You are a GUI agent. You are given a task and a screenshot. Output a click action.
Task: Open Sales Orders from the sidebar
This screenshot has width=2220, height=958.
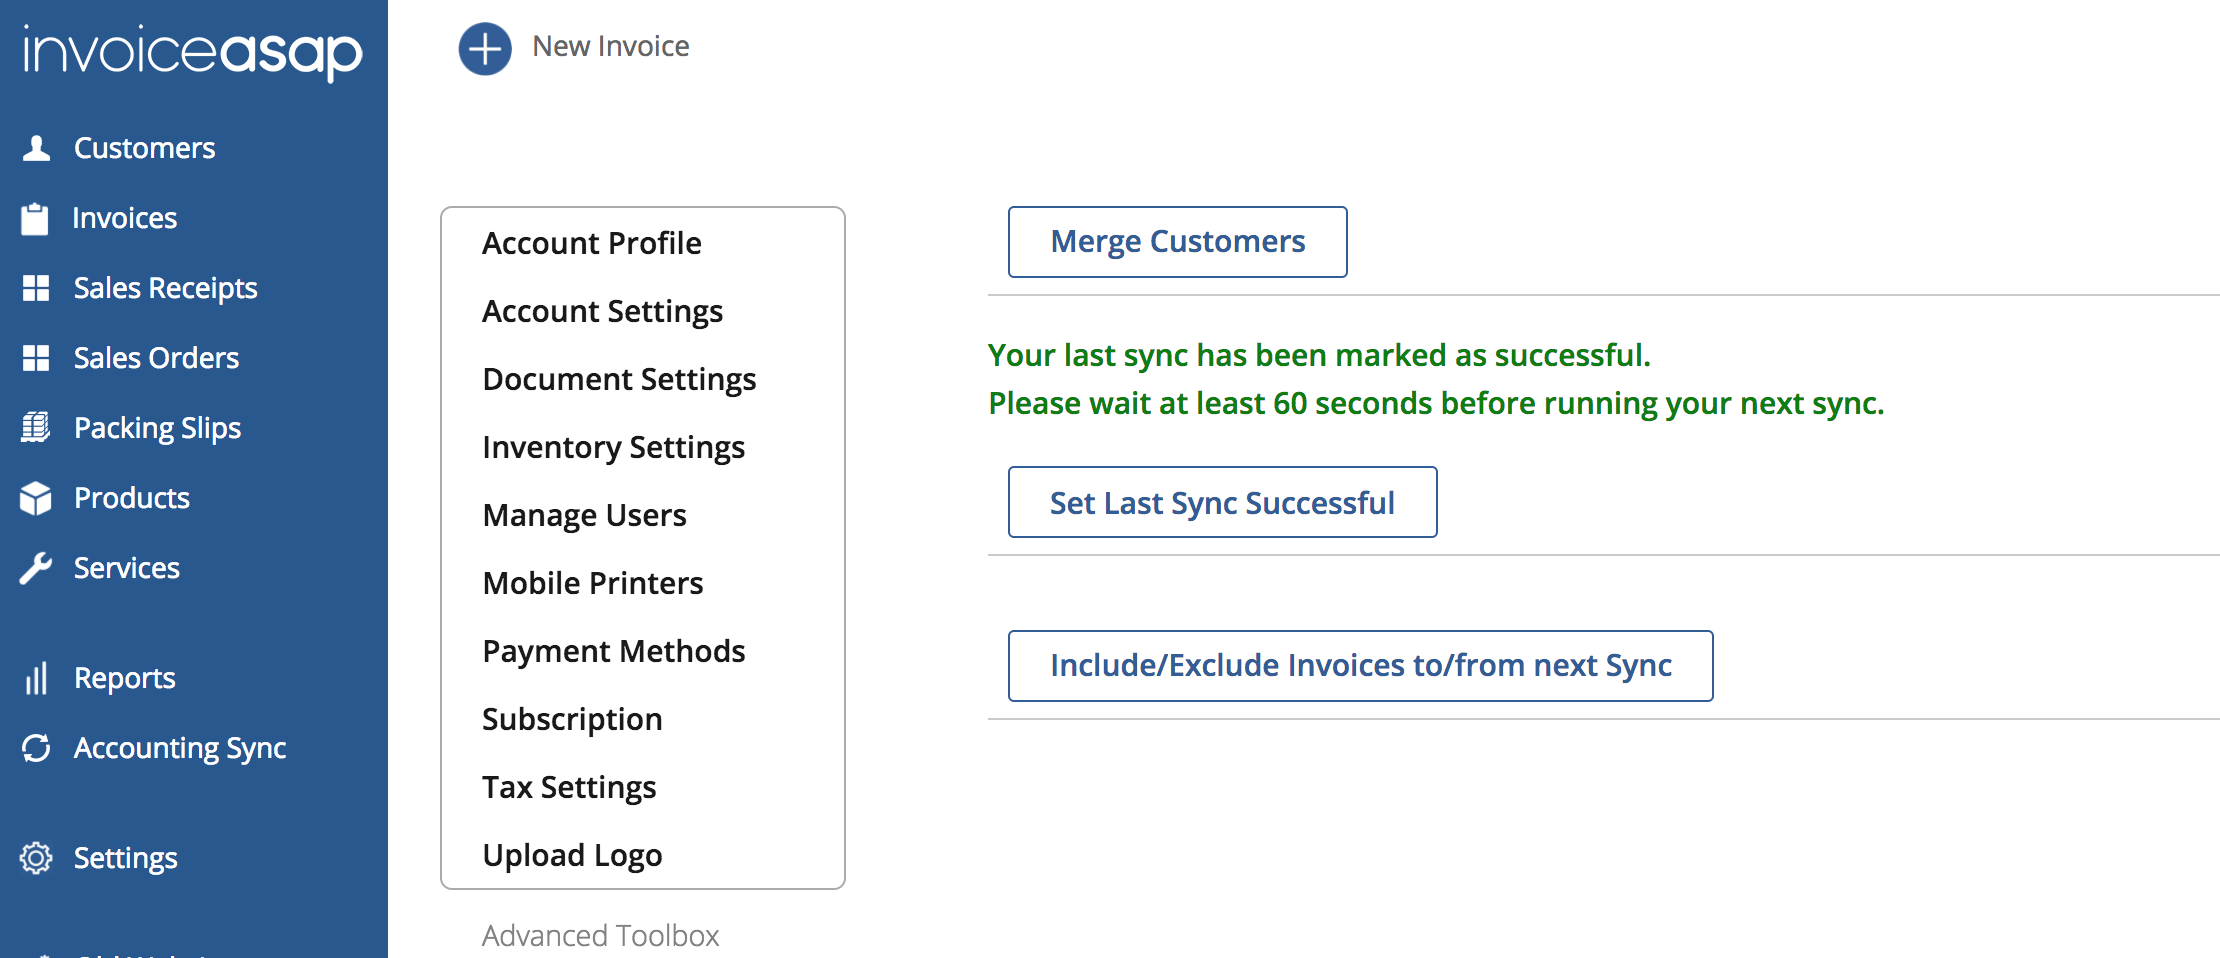(x=156, y=358)
